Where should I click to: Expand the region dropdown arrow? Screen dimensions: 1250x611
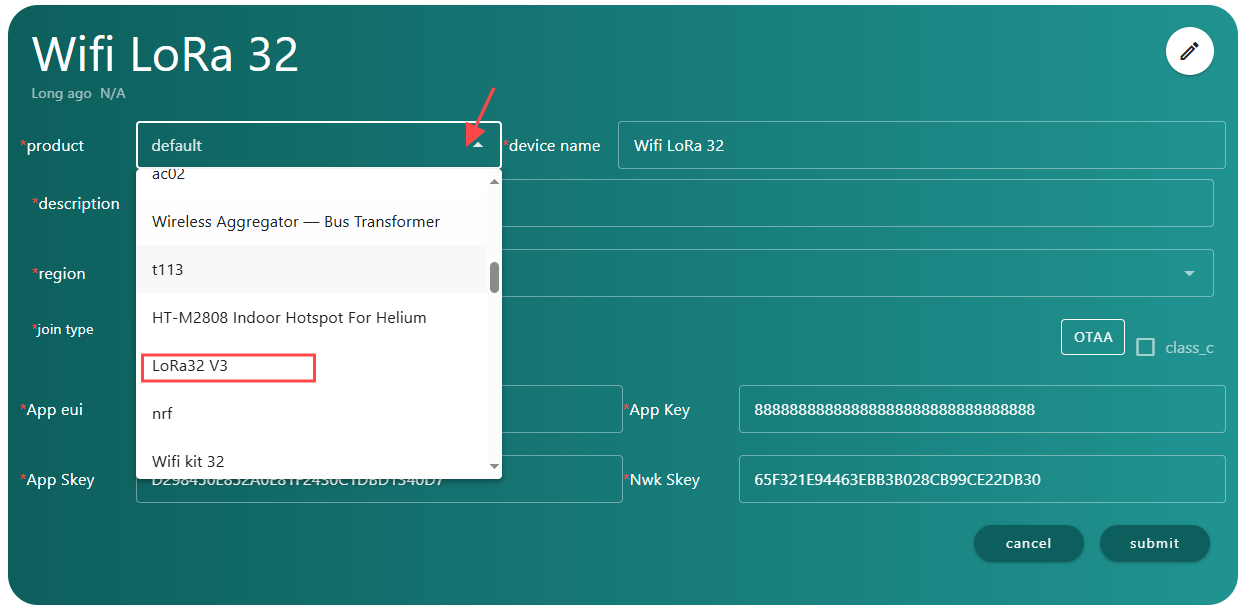coord(1189,273)
